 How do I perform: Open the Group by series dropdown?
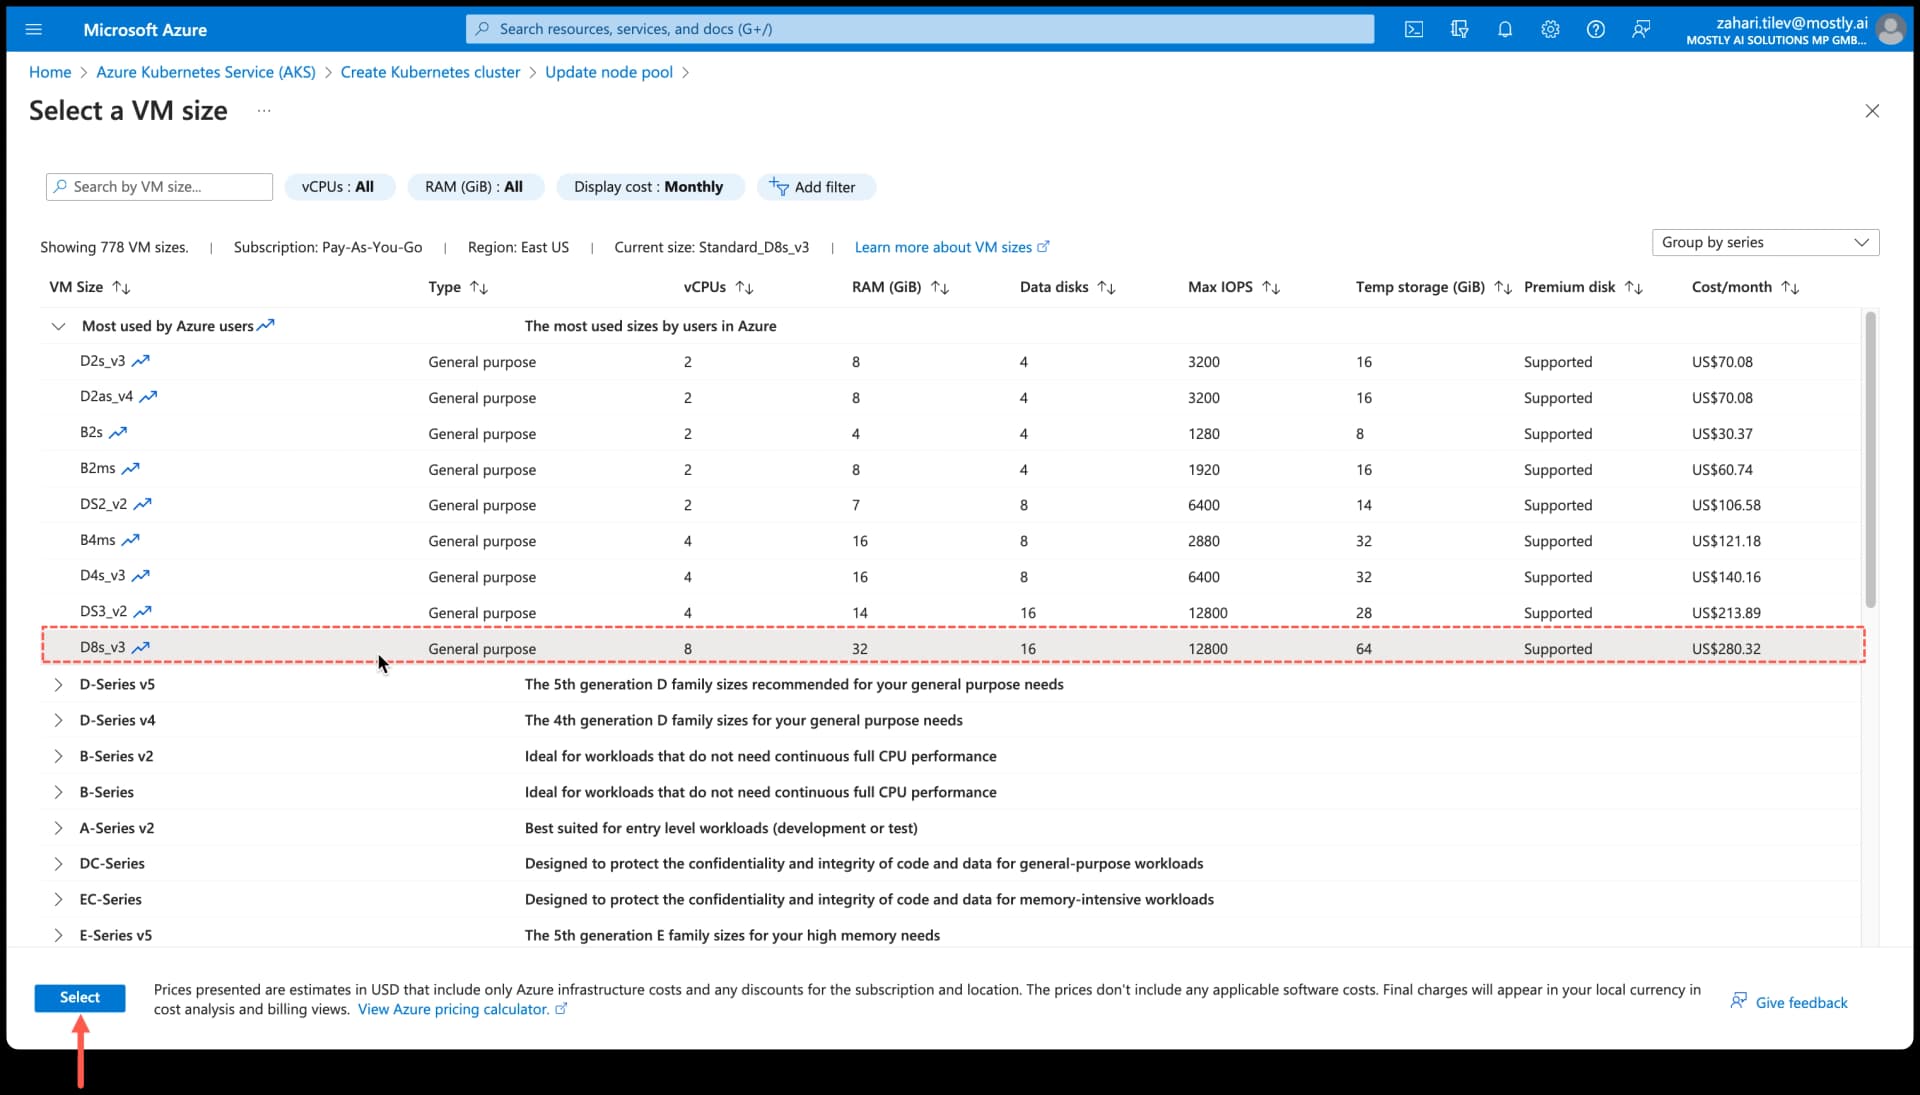1763,242
